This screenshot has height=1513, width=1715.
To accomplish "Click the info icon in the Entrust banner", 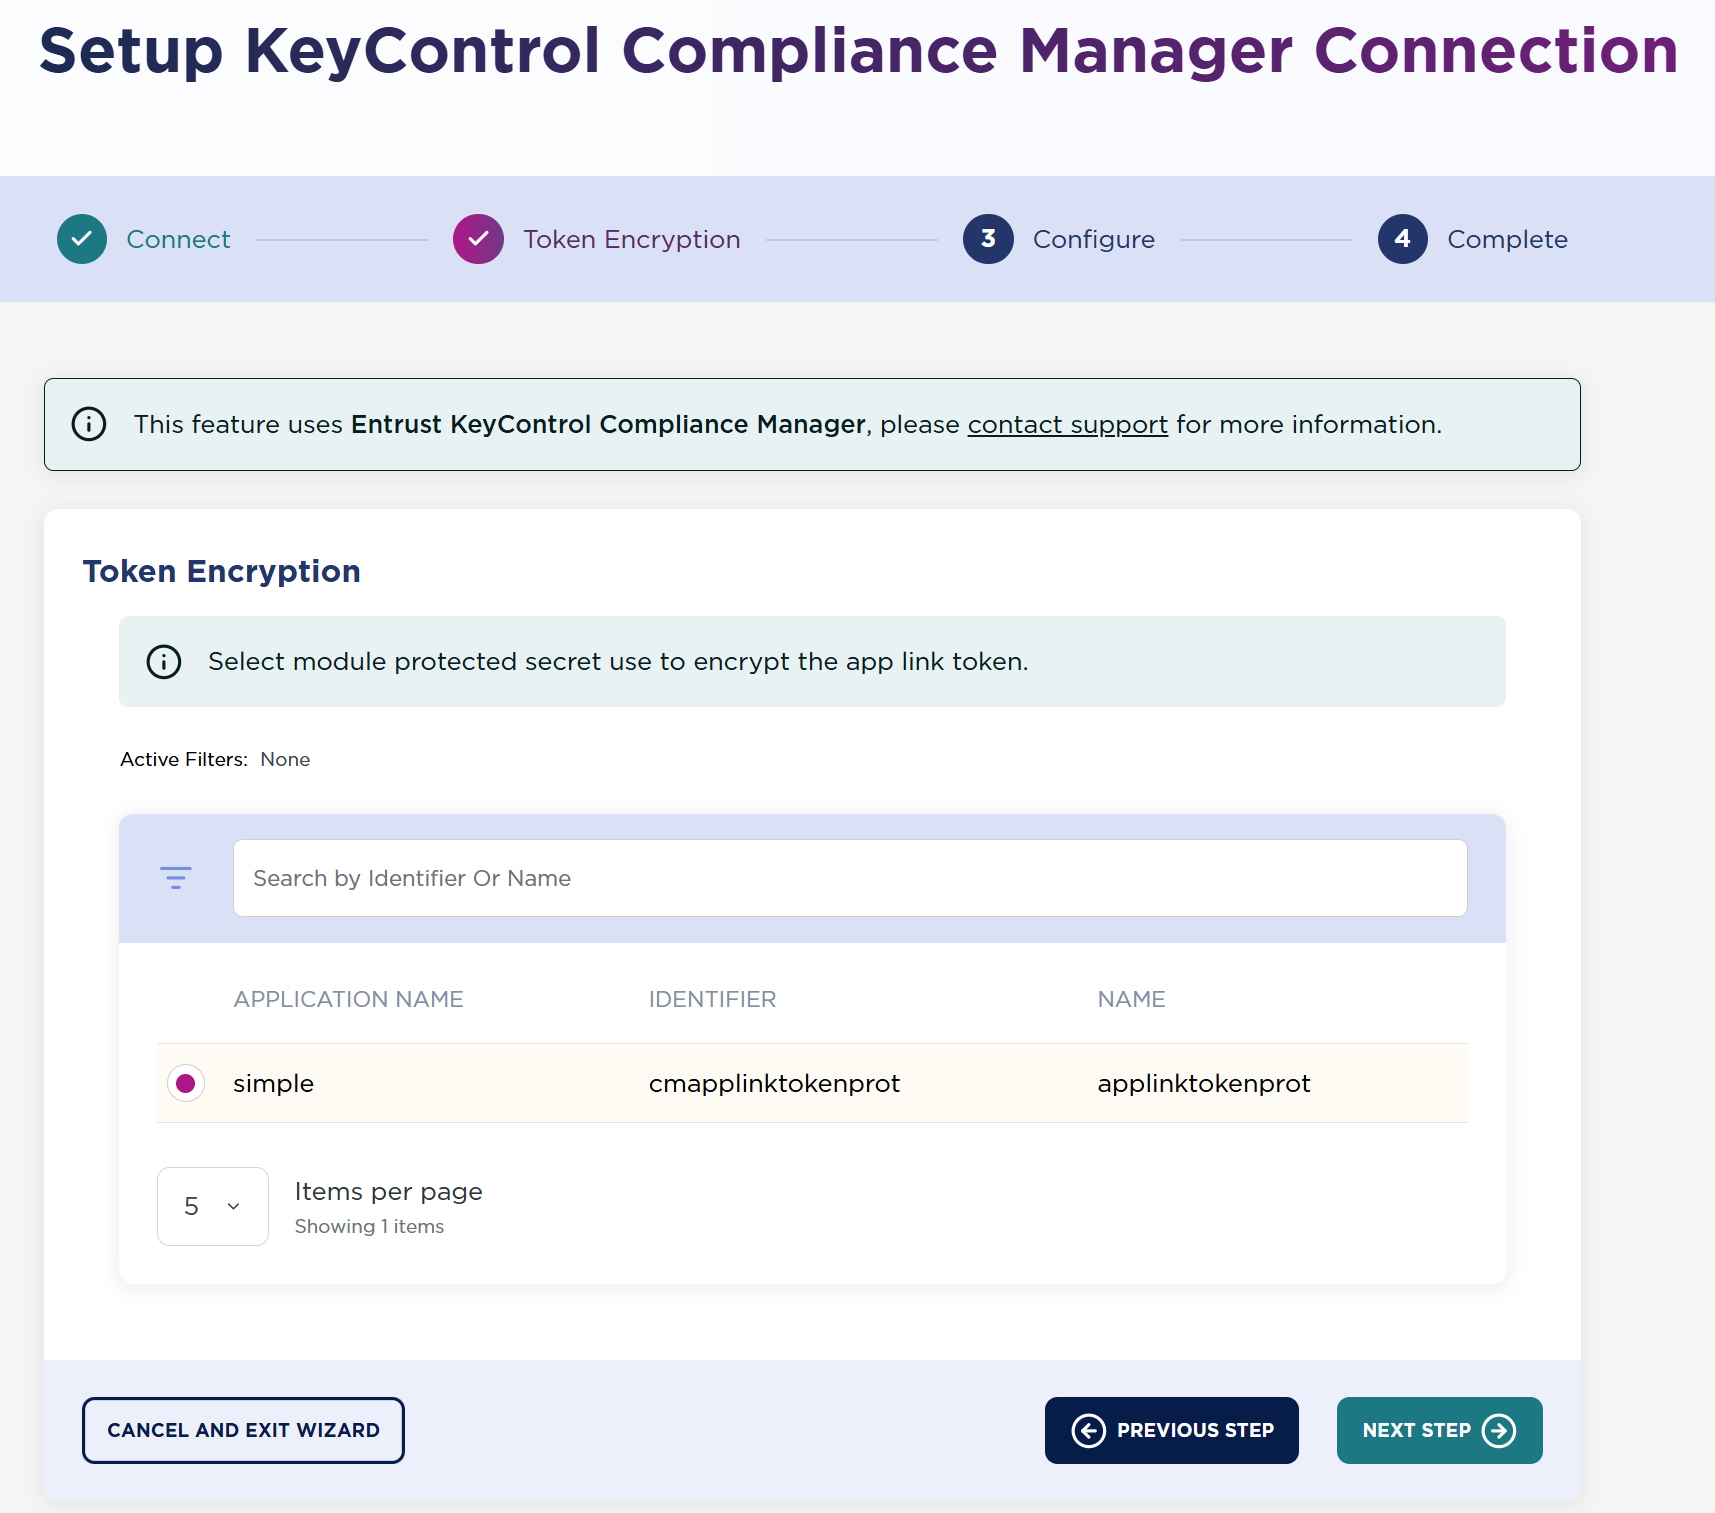I will point(89,424).
